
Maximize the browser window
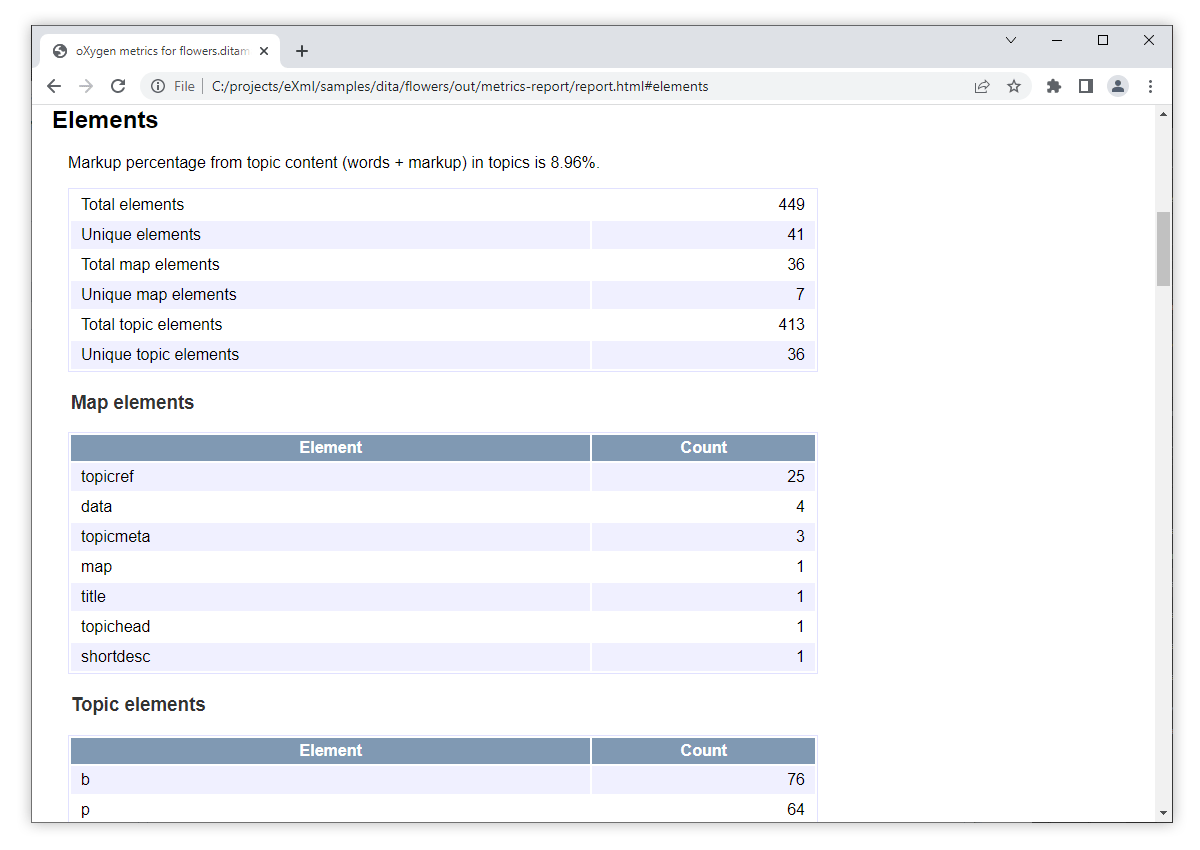click(x=1103, y=40)
